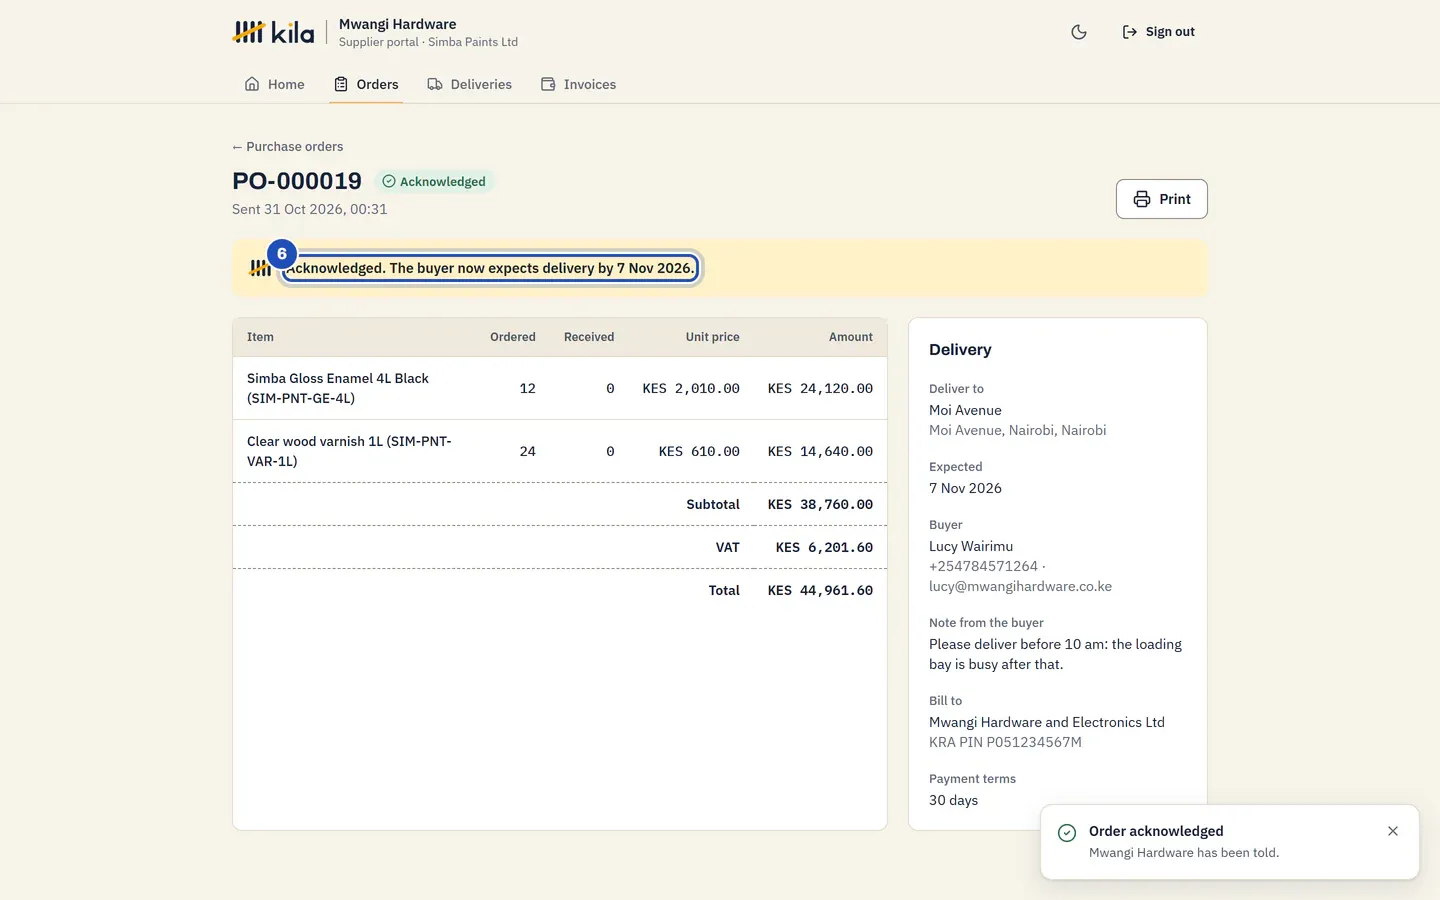
Task: Select the Orders tab
Action: 366,84
